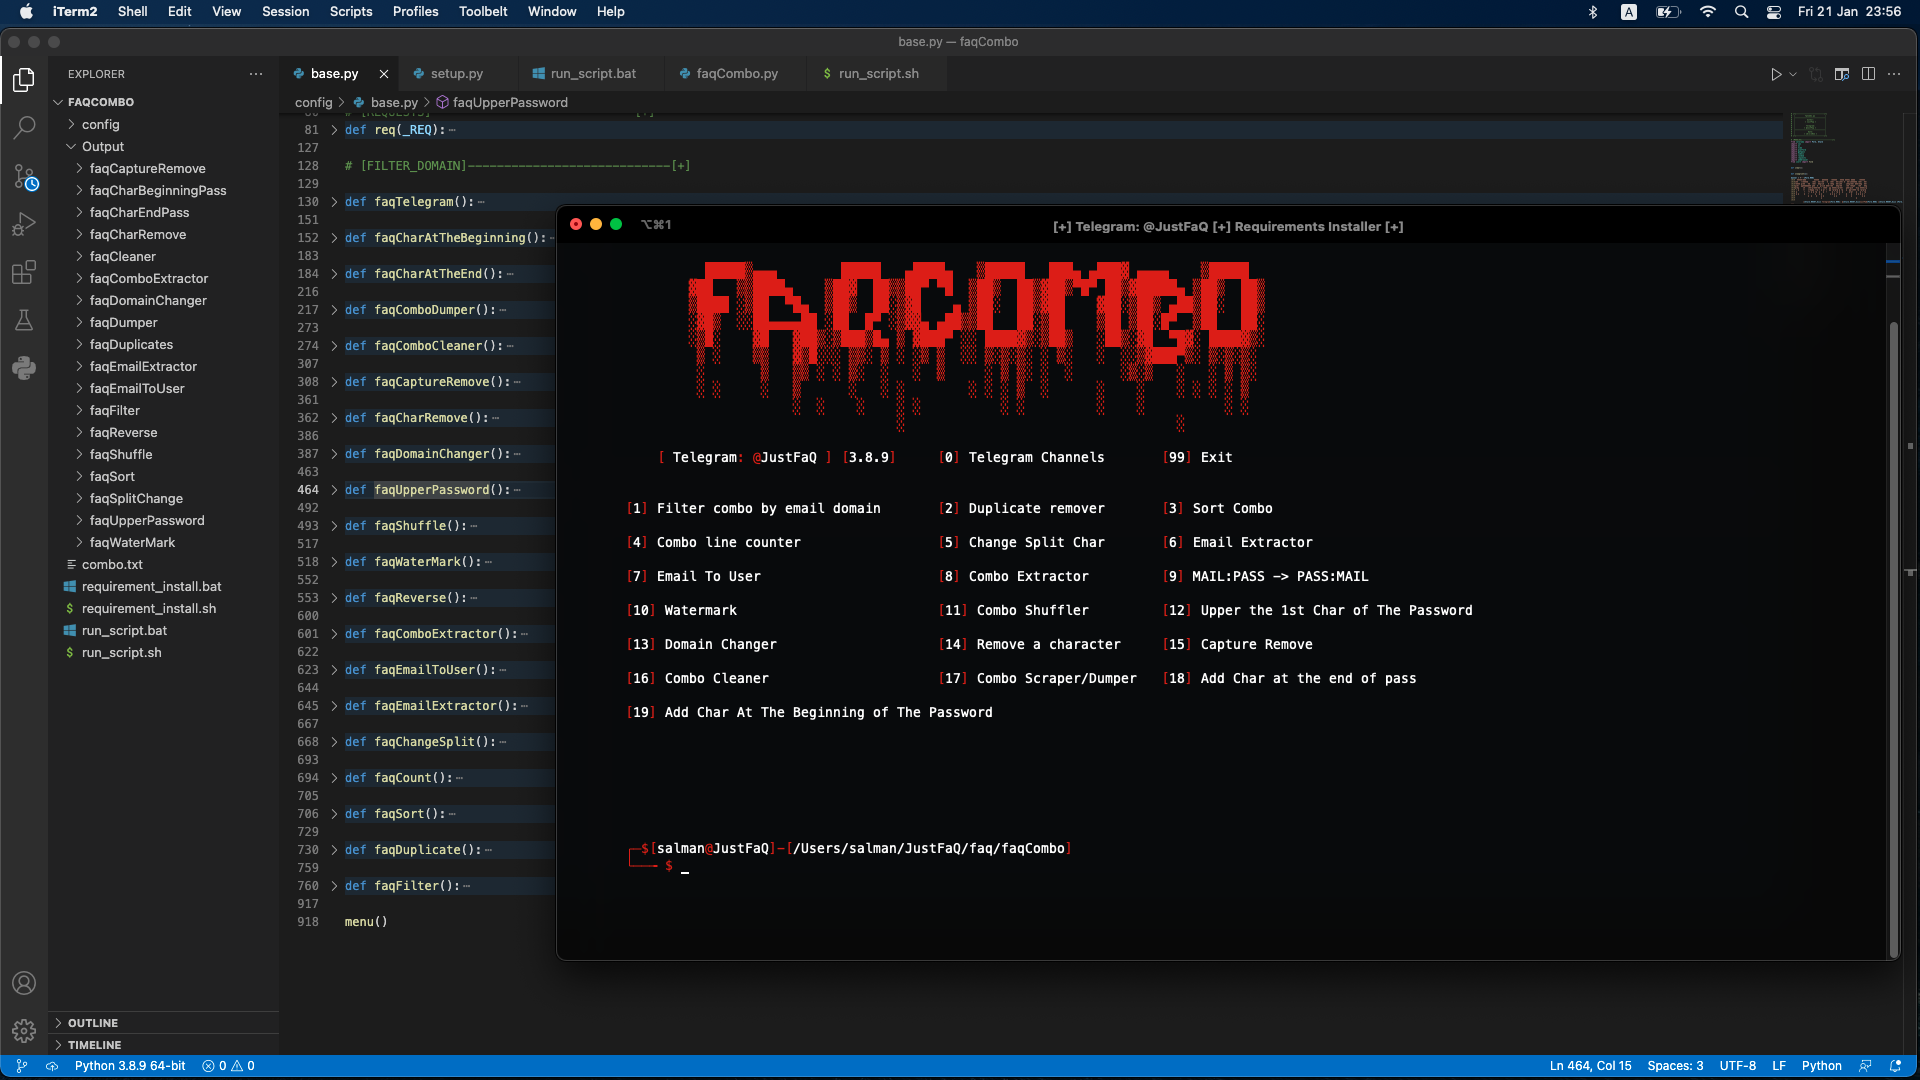Click the Run/Debug icon in activity bar

(x=24, y=225)
